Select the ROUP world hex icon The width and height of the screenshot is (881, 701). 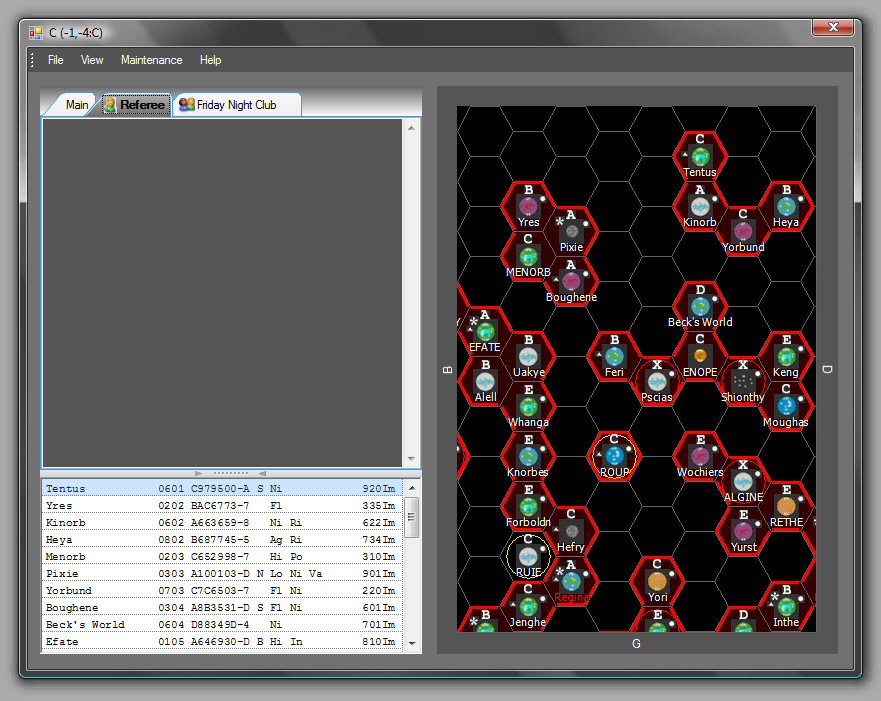click(614, 456)
